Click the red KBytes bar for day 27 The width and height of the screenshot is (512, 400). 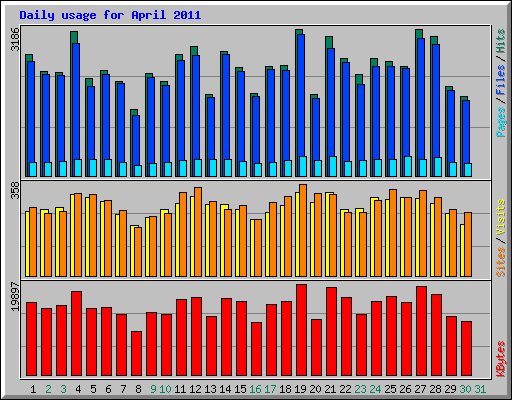pos(421,331)
